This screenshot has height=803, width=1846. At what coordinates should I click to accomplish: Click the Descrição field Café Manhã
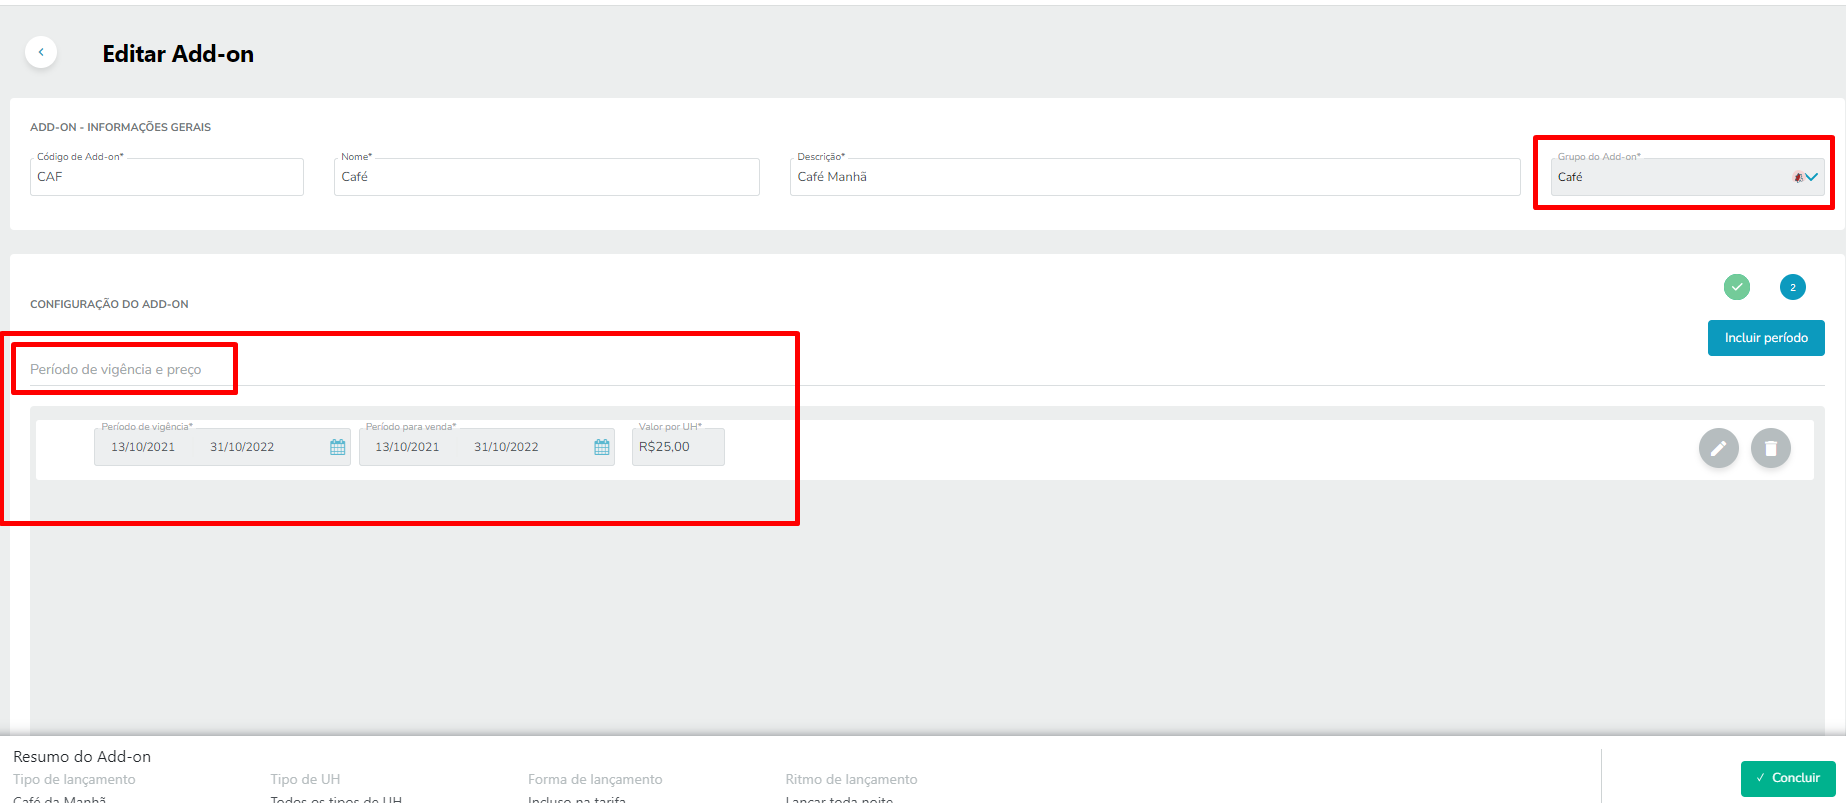[1155, 177]
